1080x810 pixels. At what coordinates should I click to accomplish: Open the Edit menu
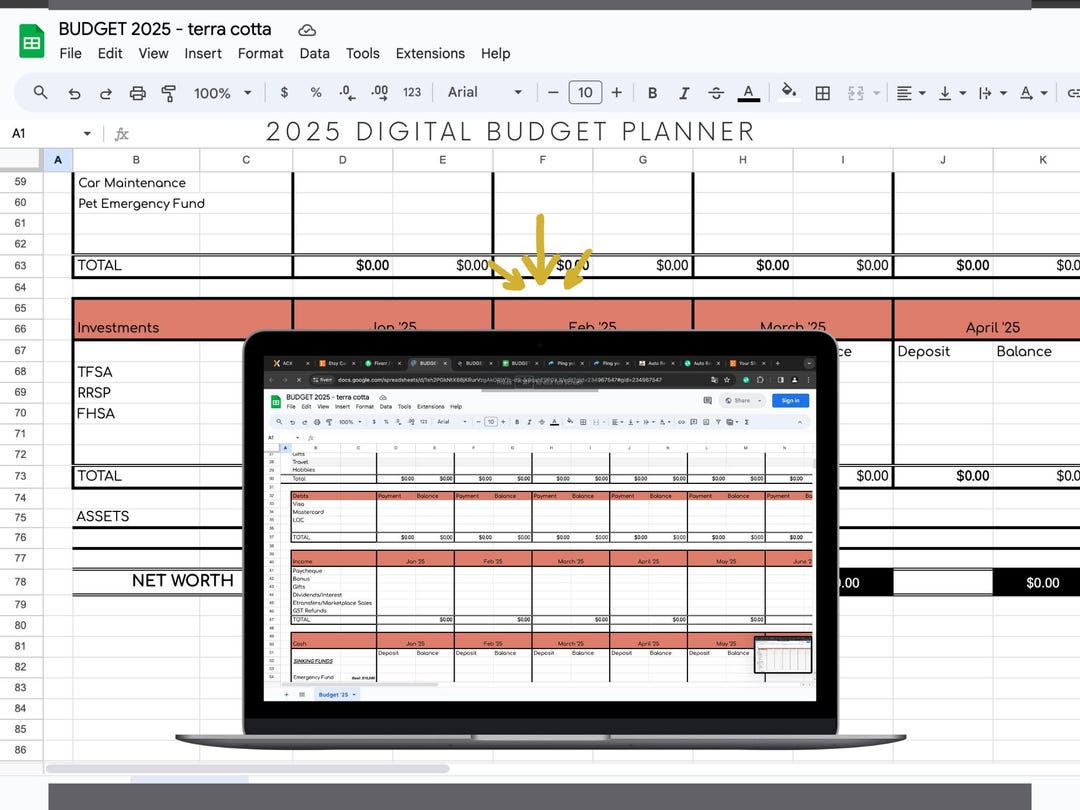point(110,53)
